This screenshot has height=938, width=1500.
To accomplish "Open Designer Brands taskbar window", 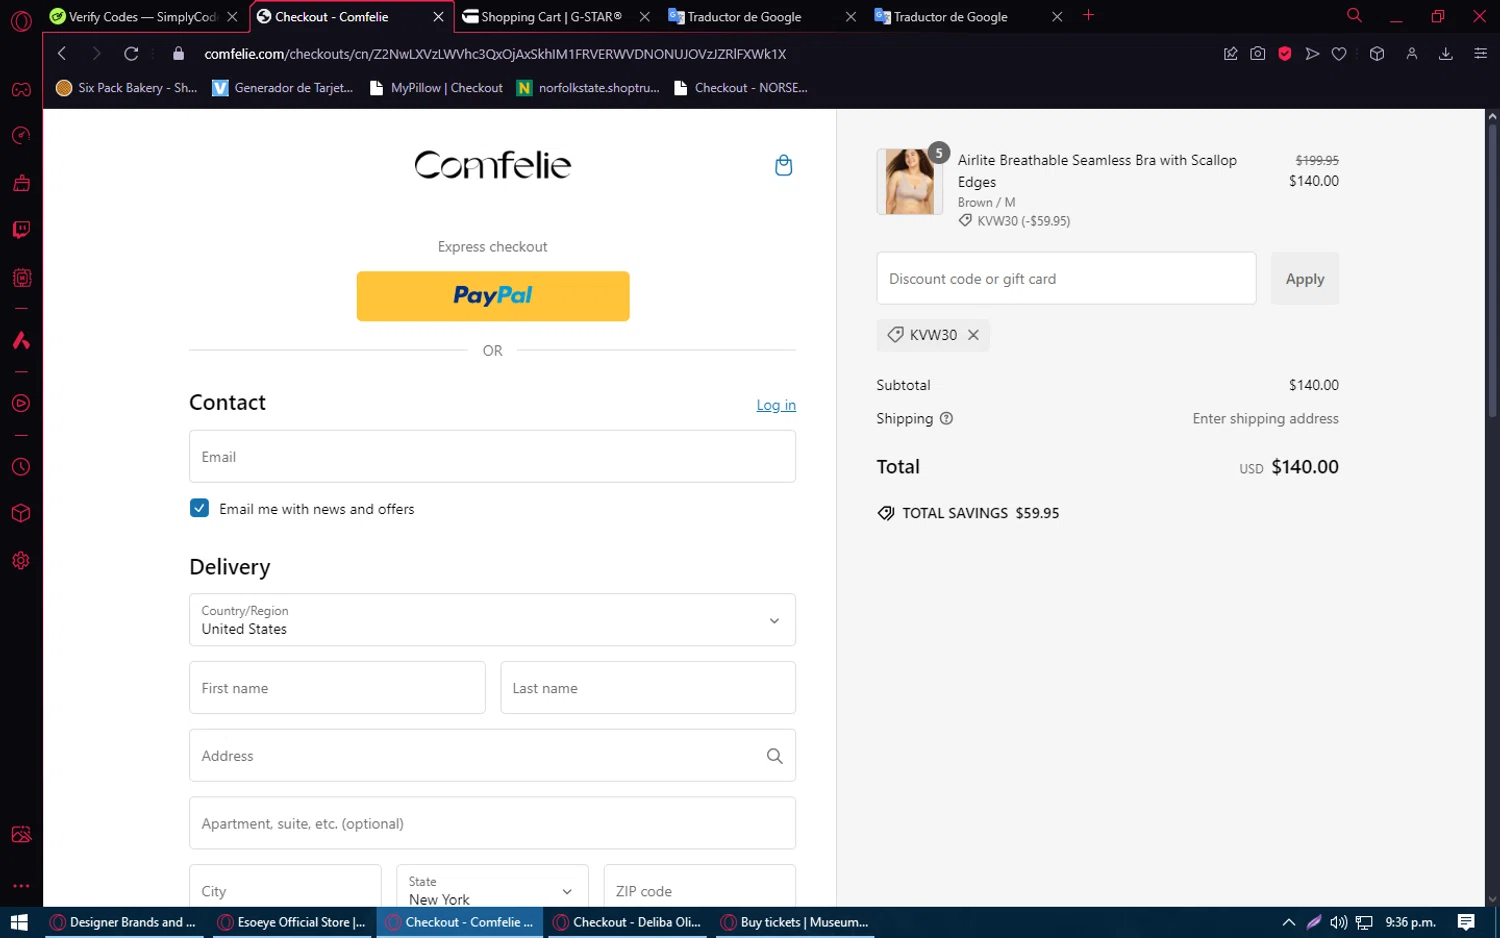I will point(122,922).
